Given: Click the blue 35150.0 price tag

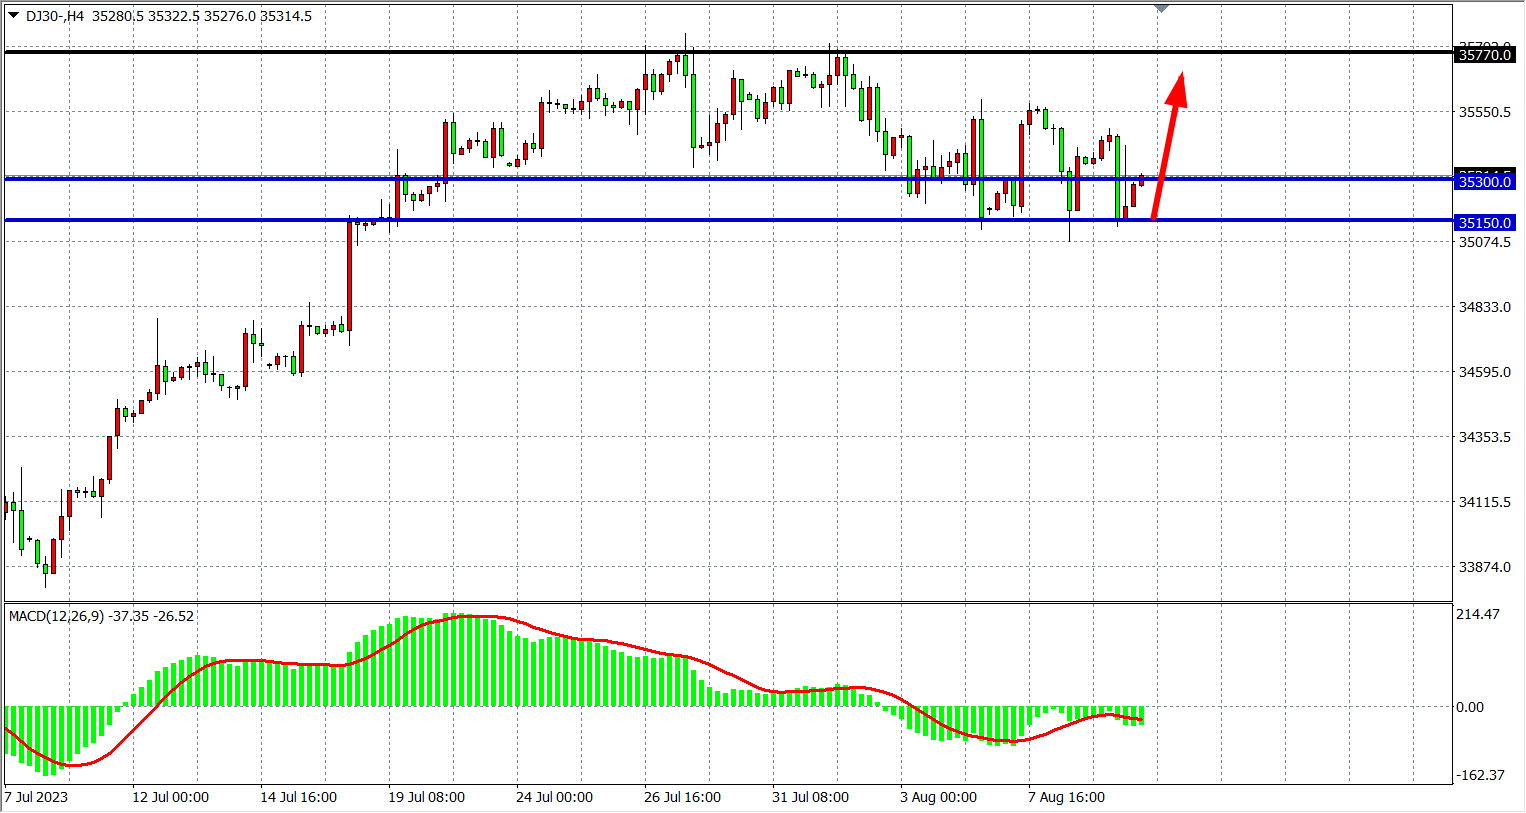Looking at the screenshot, I should click(1484, 223).
